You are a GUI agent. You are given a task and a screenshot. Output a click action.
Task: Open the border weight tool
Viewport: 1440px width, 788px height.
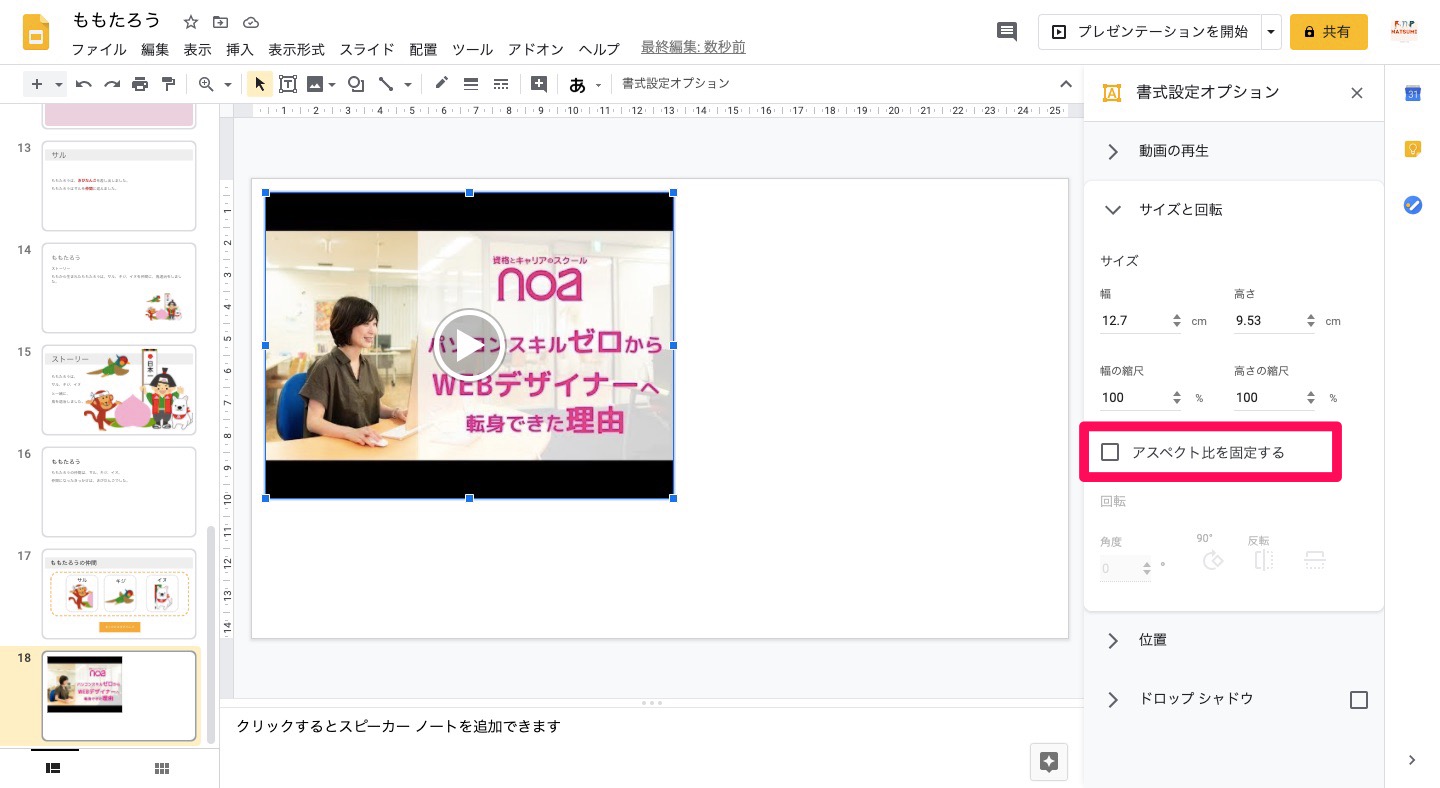(471, 84)
